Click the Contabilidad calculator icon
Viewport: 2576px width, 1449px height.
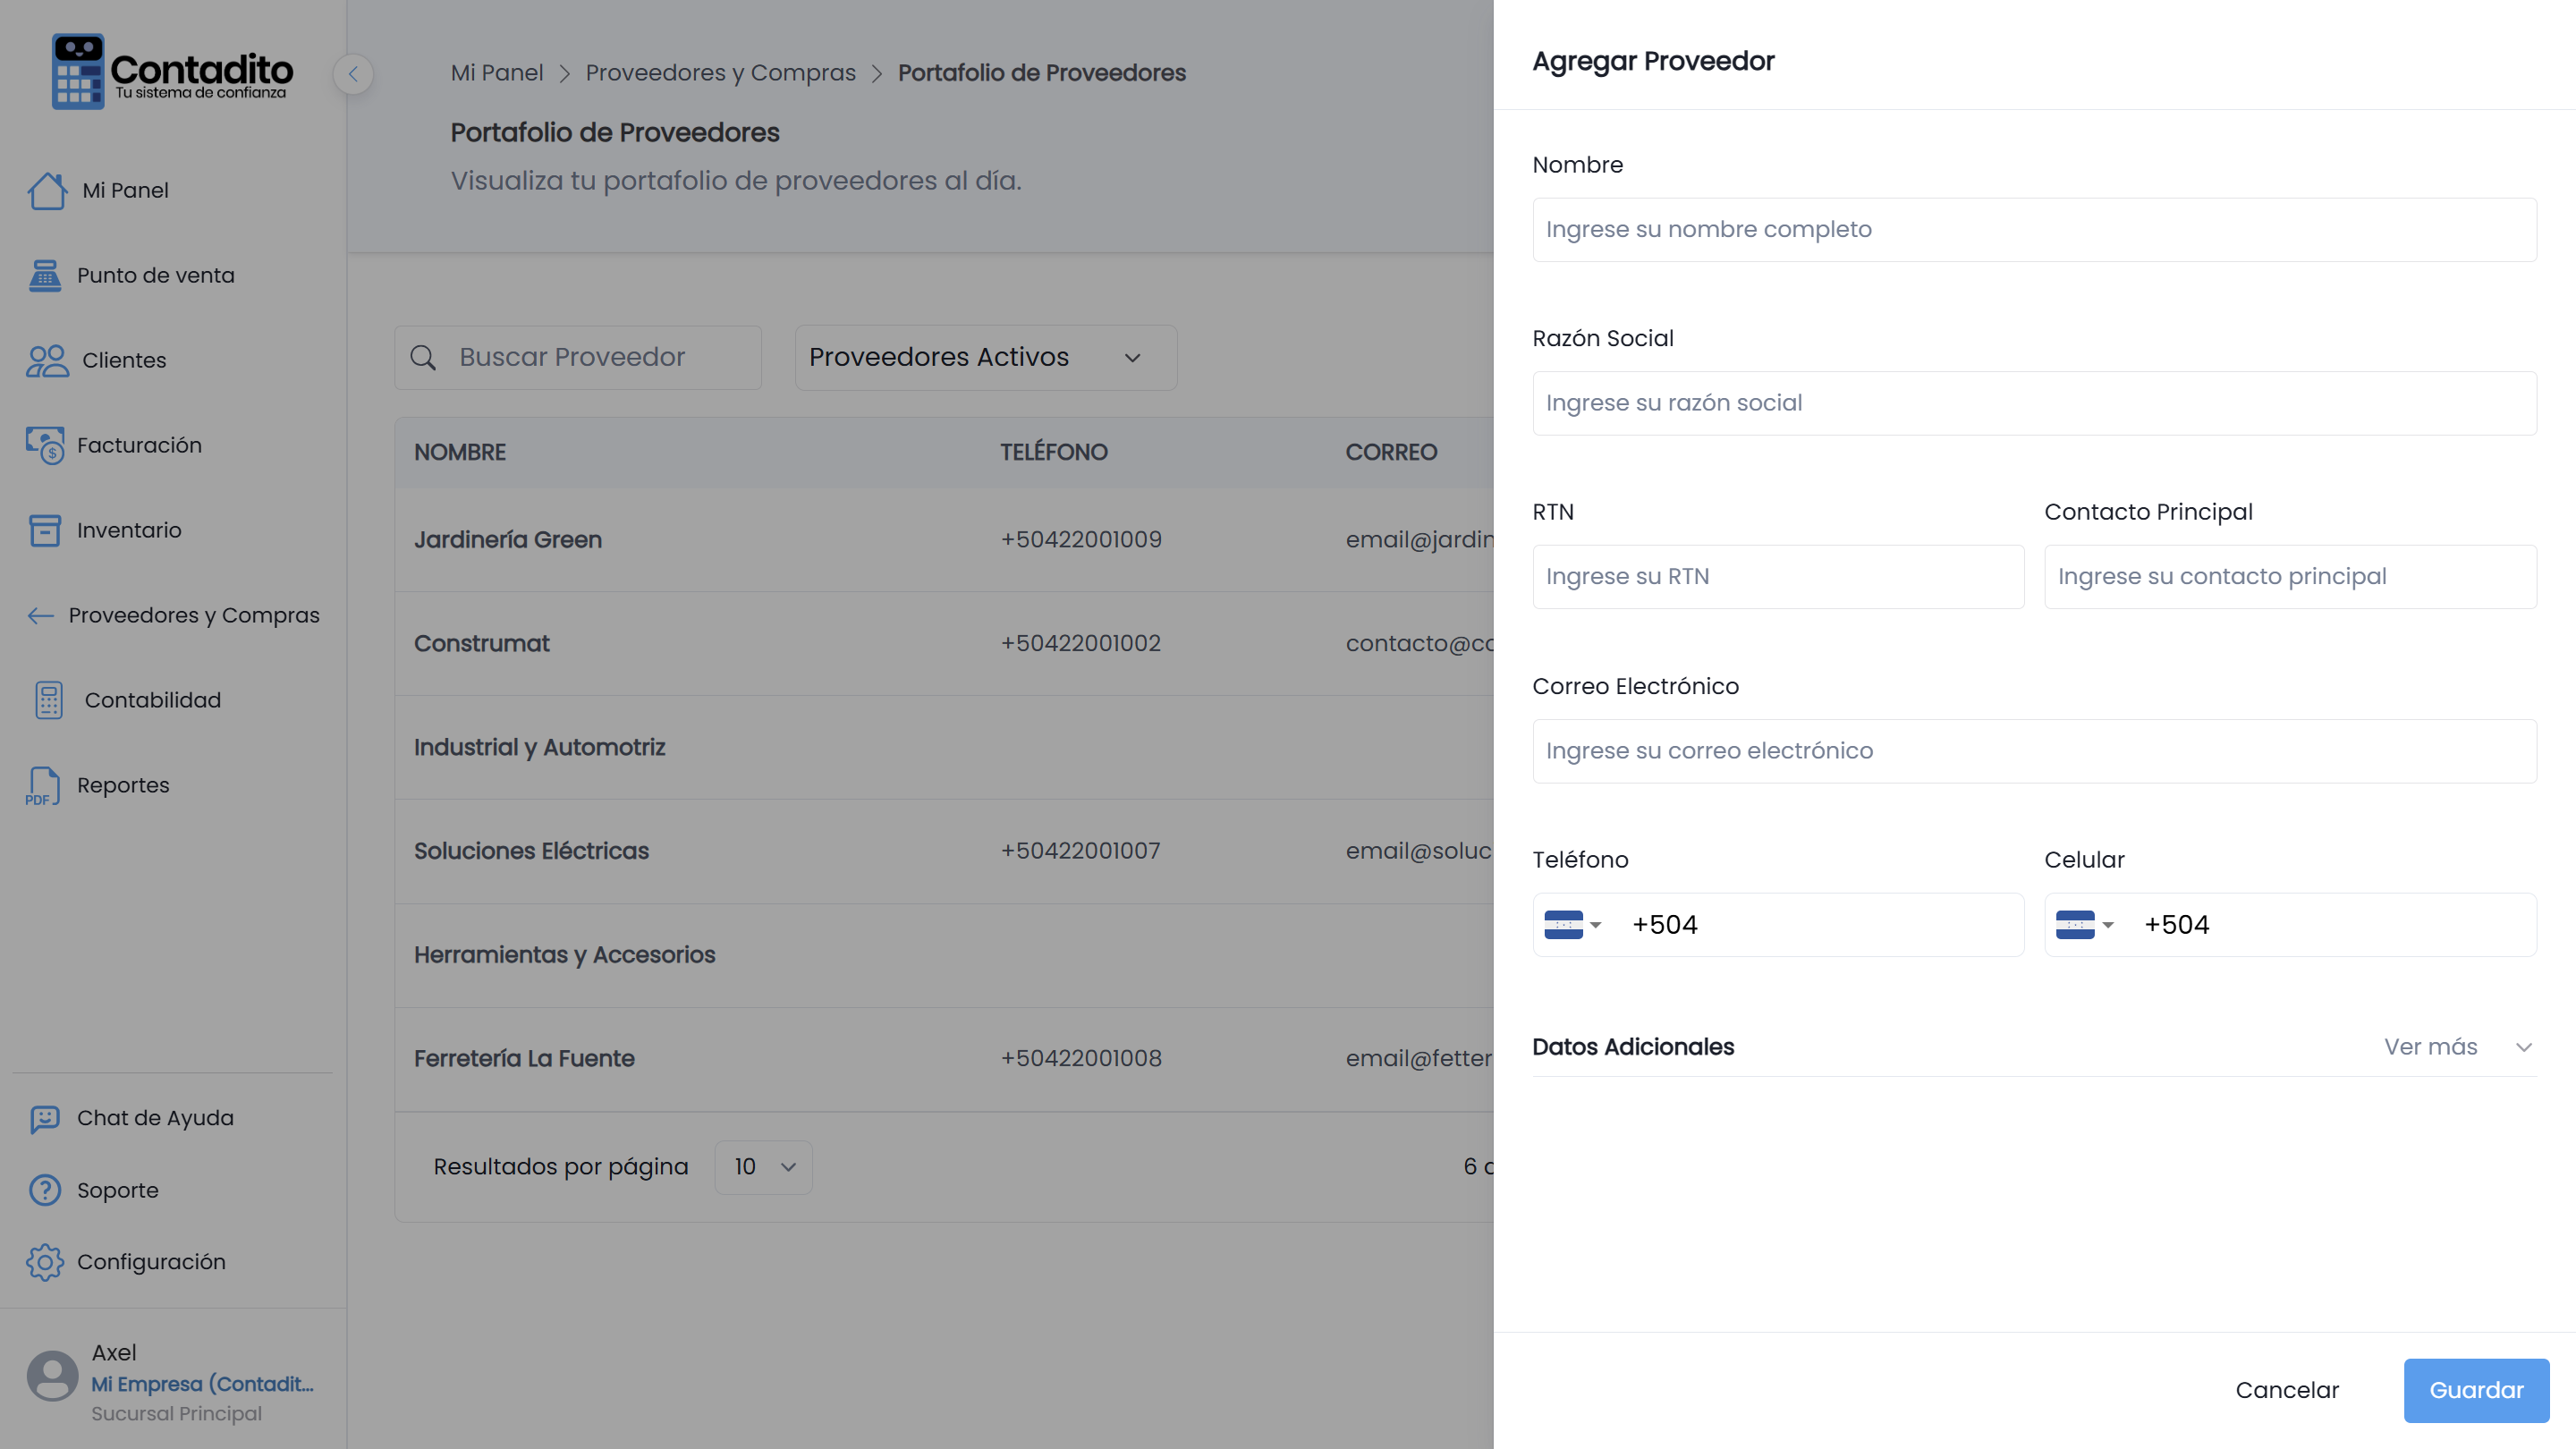coord(49,700)
